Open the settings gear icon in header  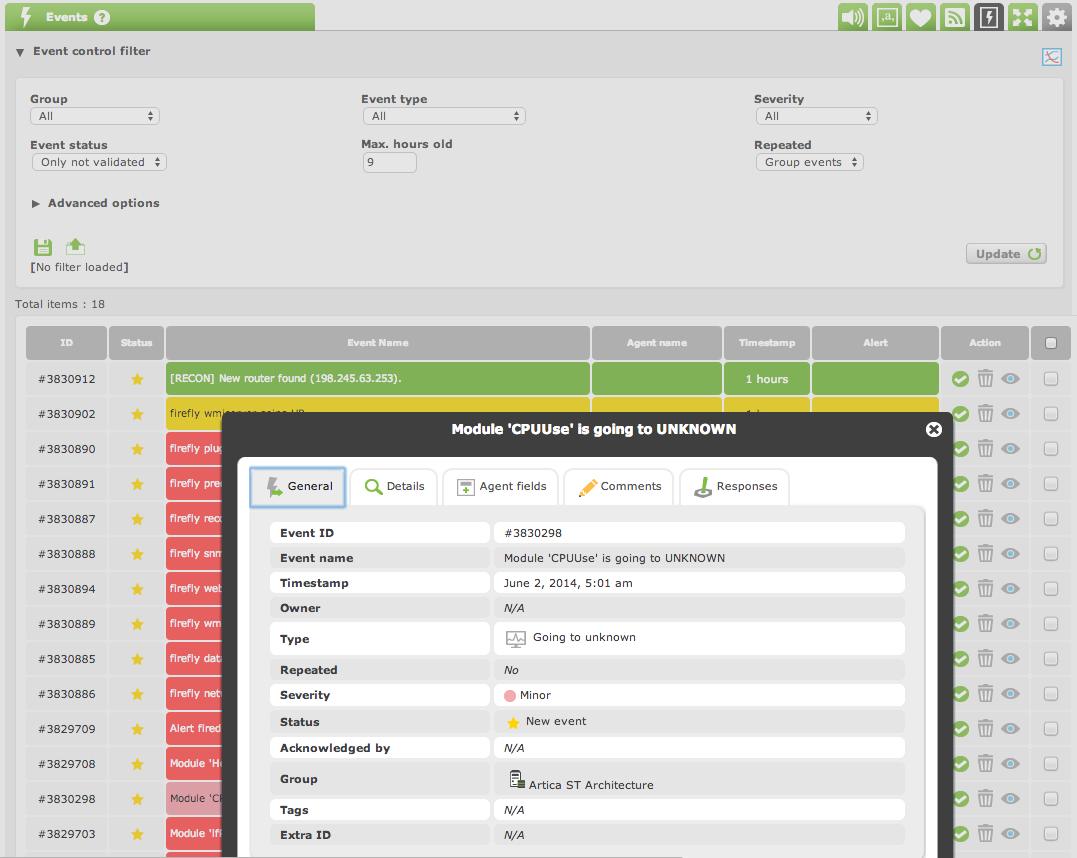(1056, 16)
